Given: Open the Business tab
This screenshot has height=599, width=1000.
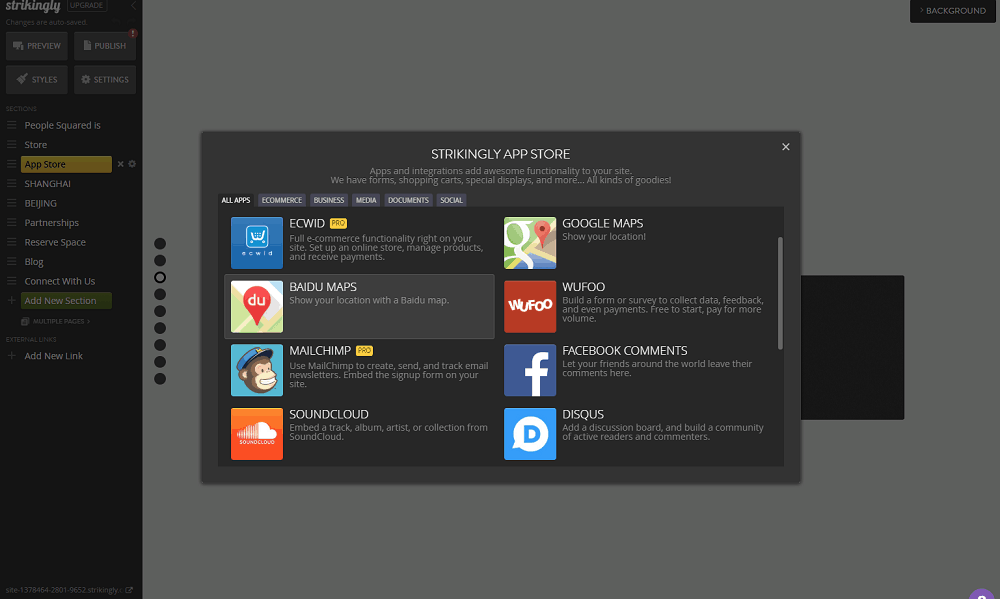Looking at the screenshot, I should click(329, 200).
